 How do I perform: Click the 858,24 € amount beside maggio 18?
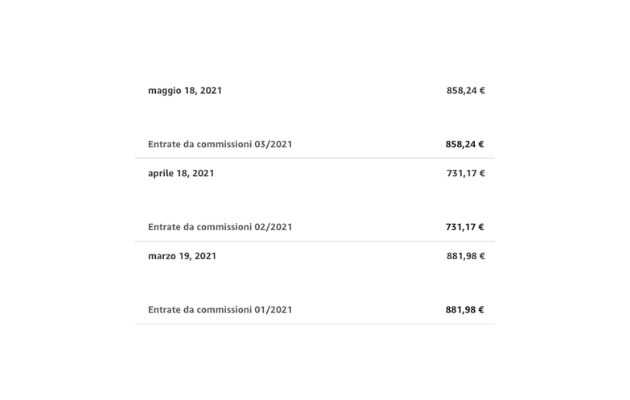click(466, 91)
